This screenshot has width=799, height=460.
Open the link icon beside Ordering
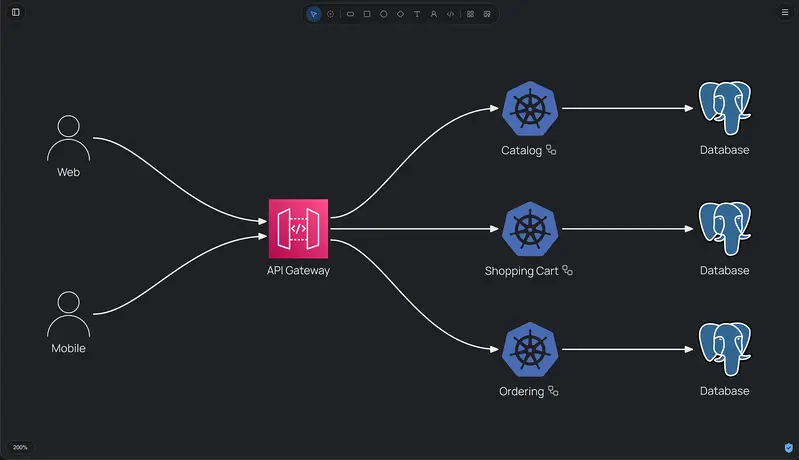point(553,391)
